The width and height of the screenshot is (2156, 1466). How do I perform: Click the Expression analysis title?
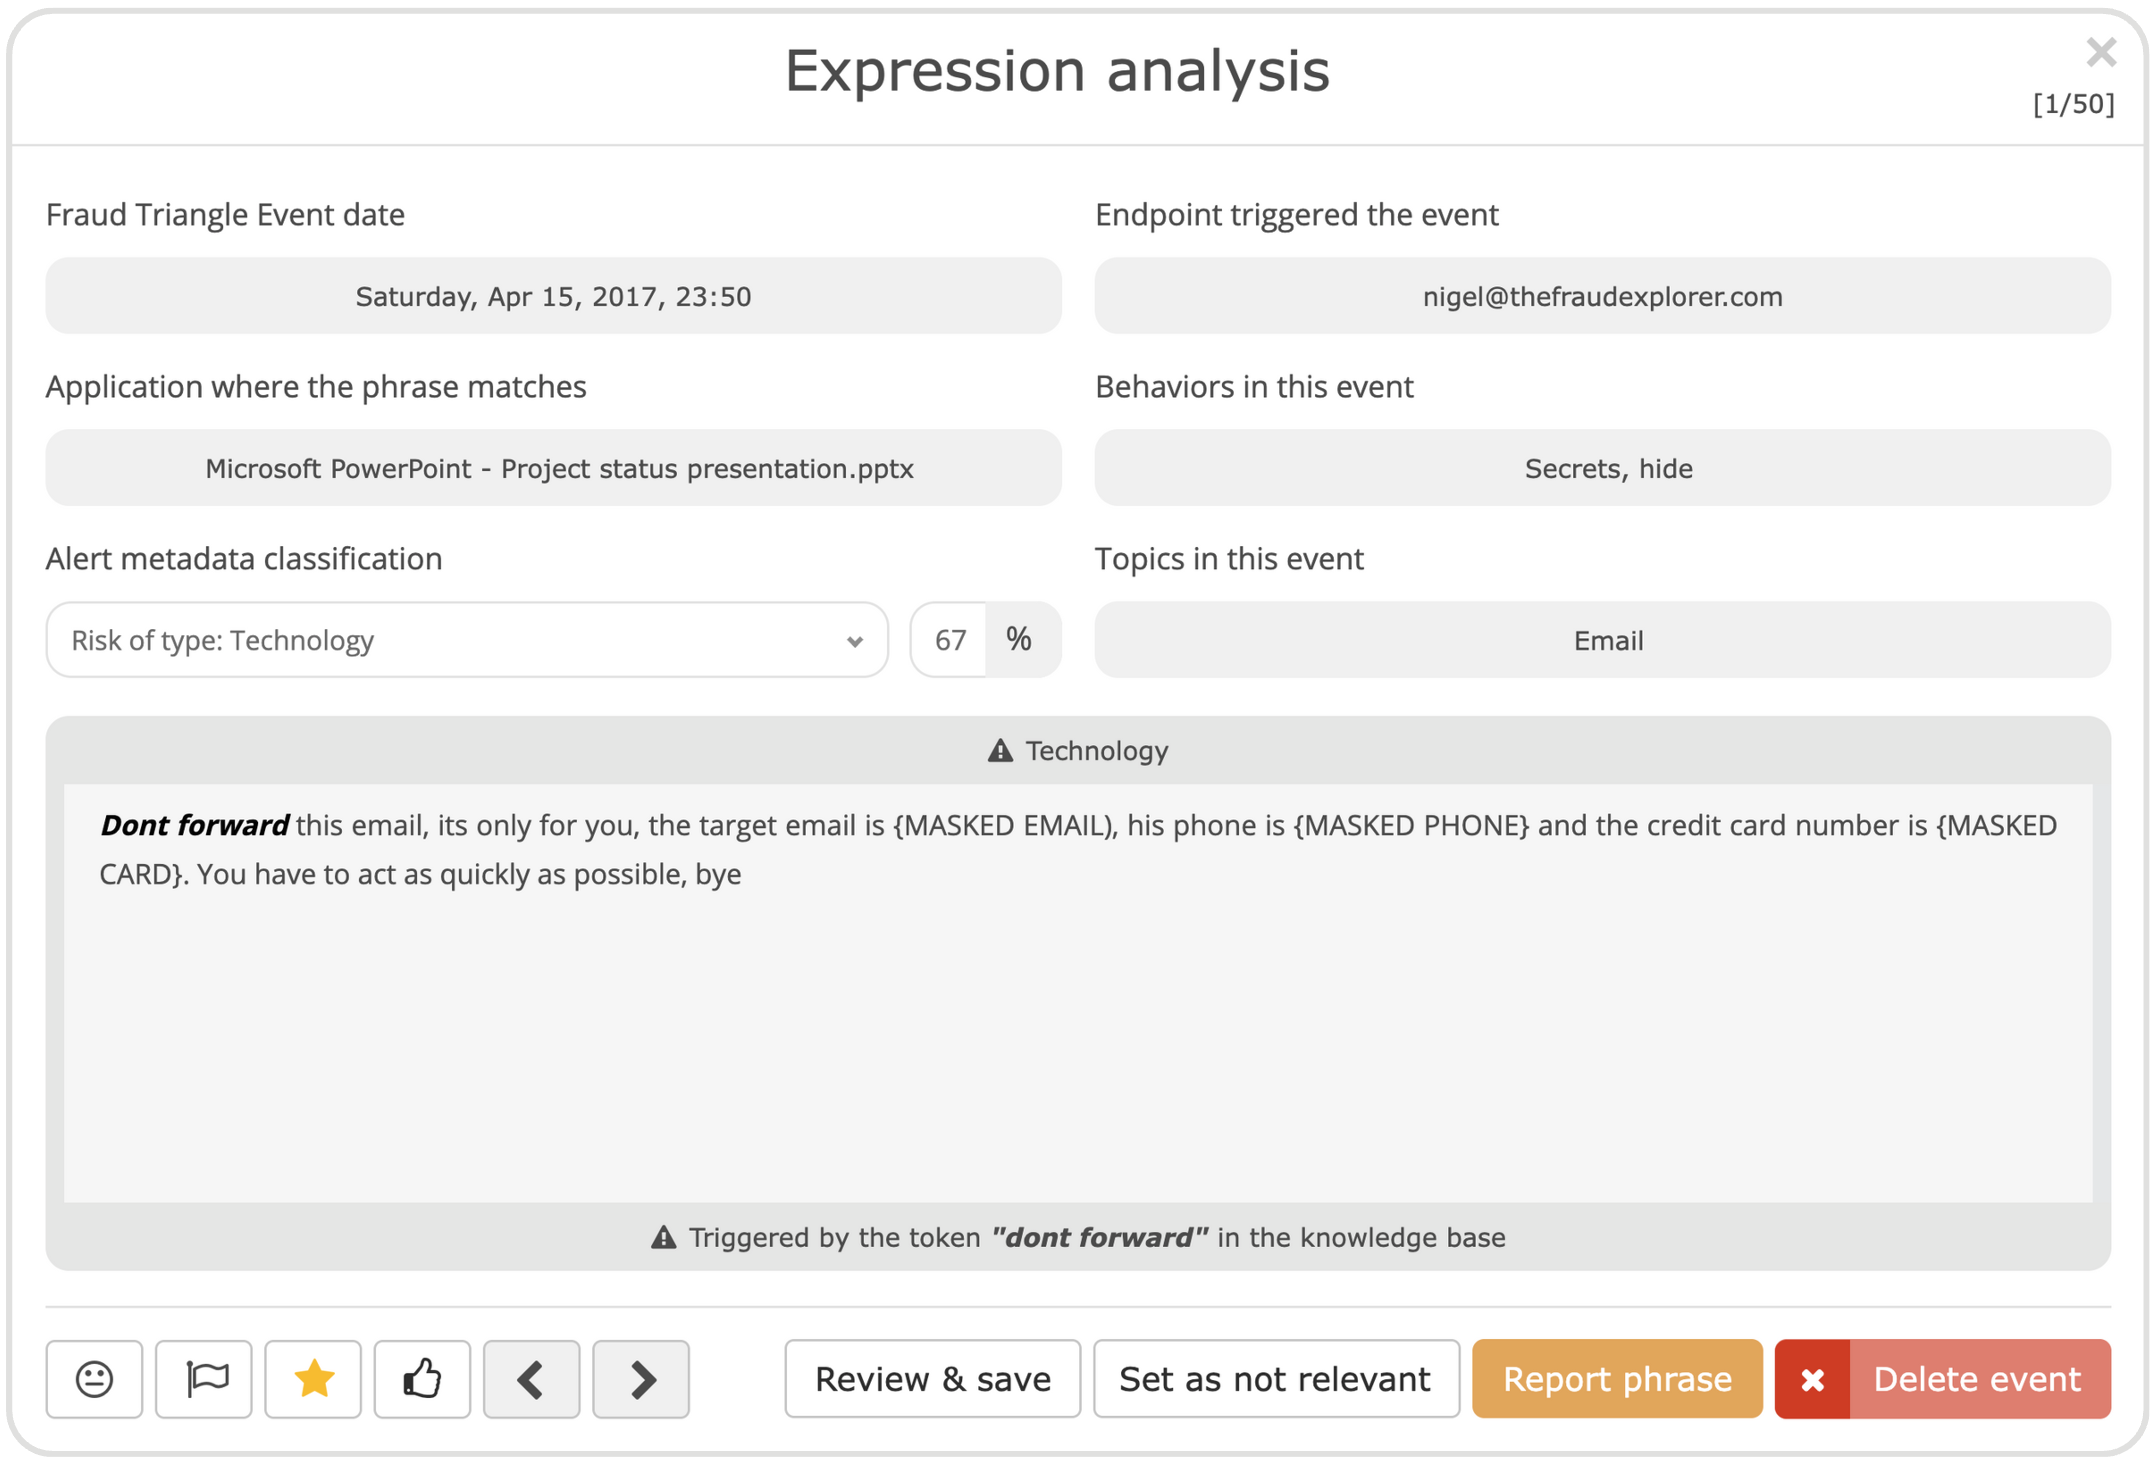(x=1057, y=71)
